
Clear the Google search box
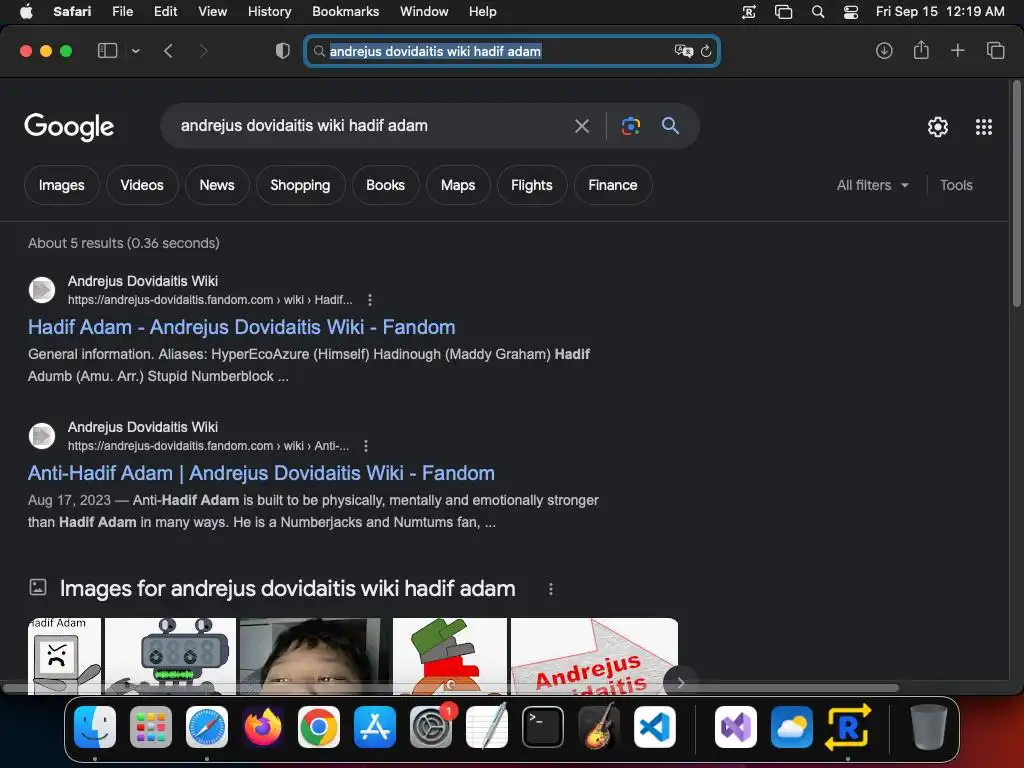pyautogui.click(x=582, y=126)
